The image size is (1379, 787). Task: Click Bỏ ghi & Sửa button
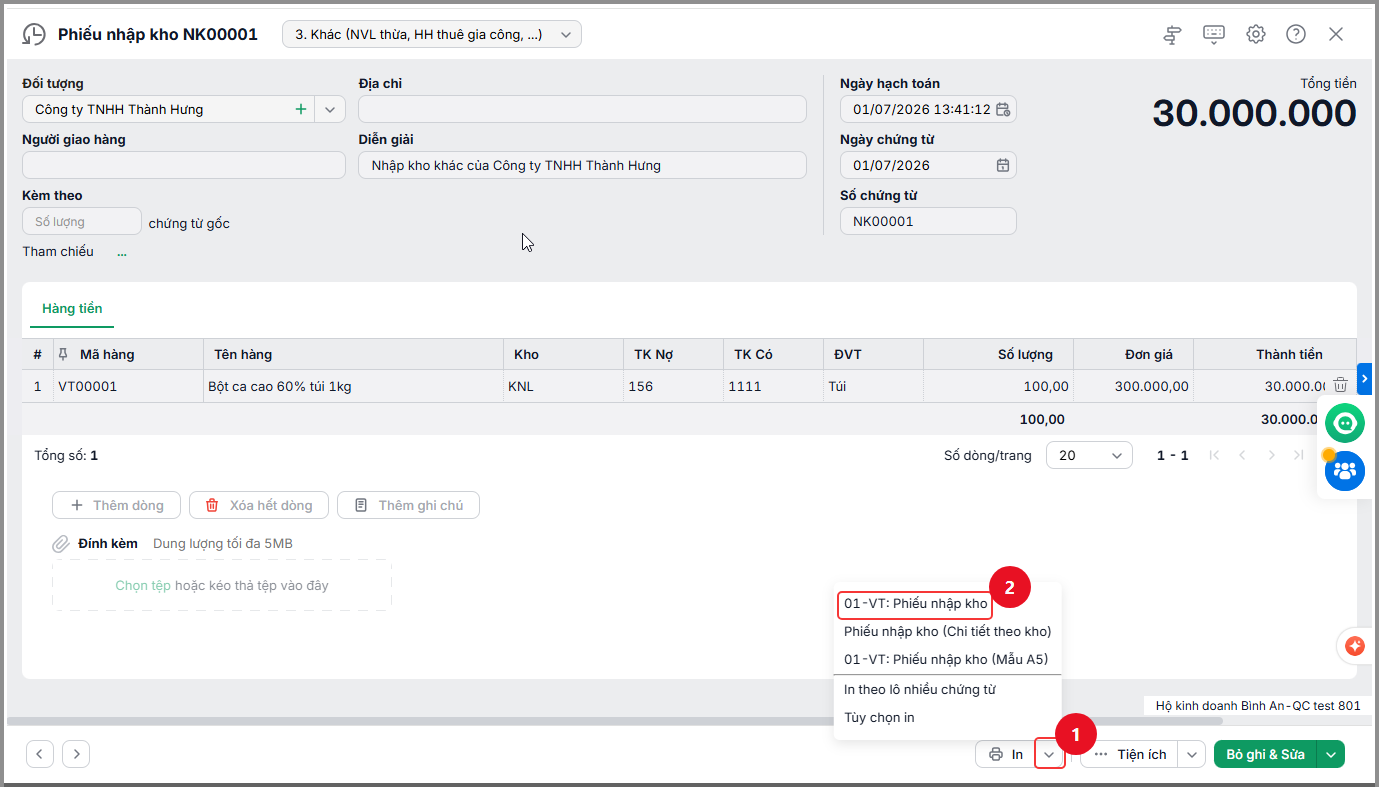point(1266,754)
